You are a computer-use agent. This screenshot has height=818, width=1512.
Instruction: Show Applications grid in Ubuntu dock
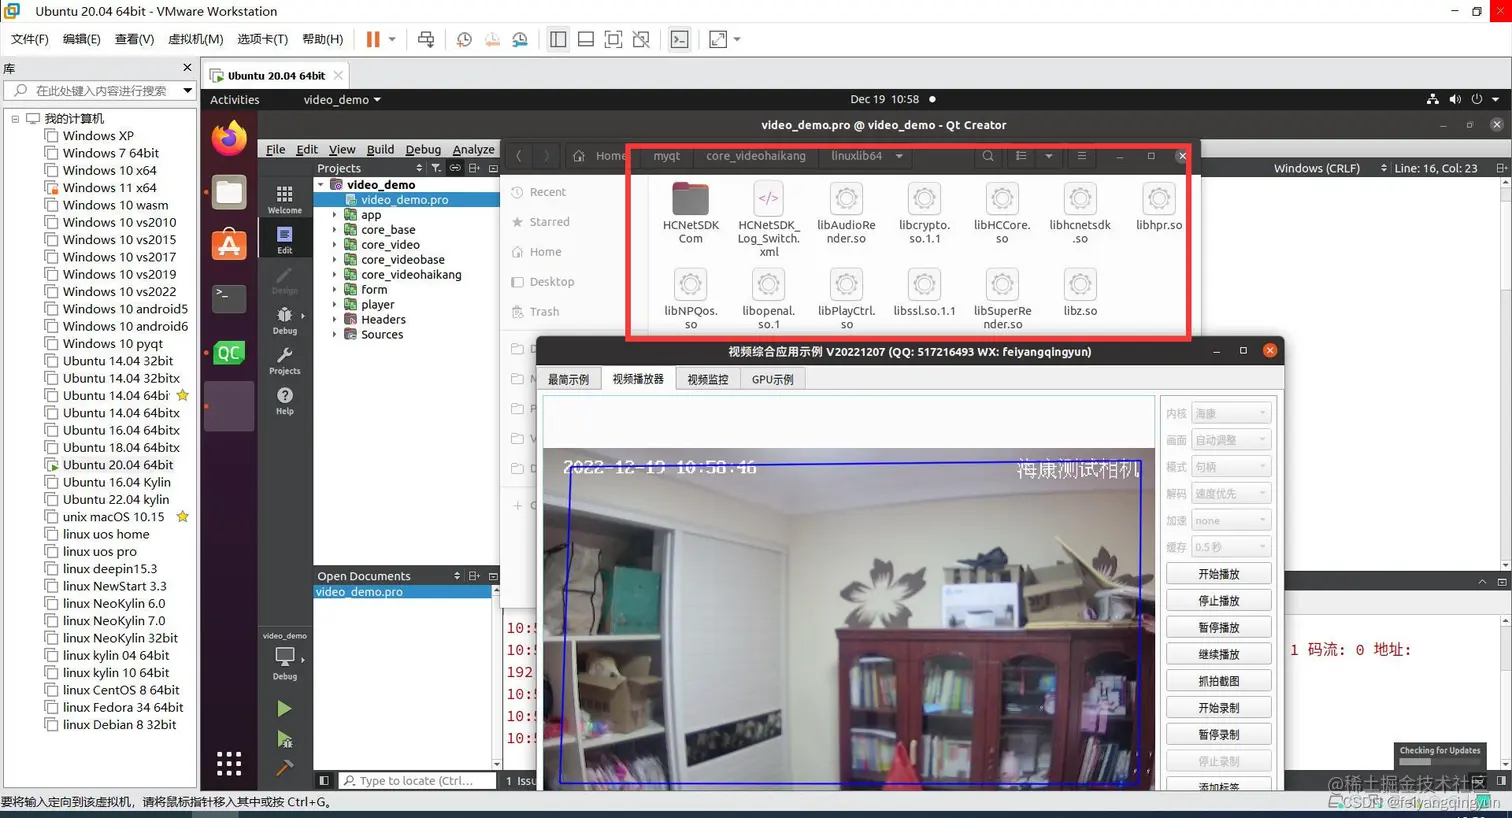point(229,764)
